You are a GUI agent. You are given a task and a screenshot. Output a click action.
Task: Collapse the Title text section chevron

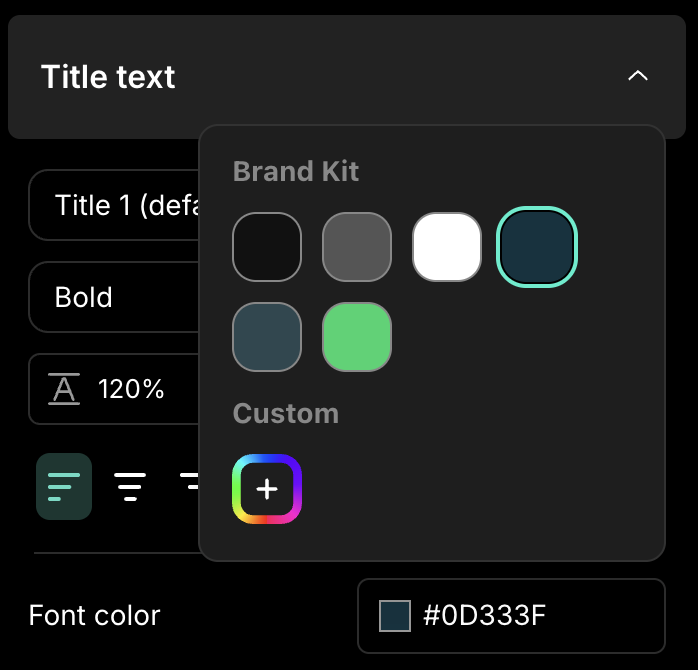pos(637,76)
